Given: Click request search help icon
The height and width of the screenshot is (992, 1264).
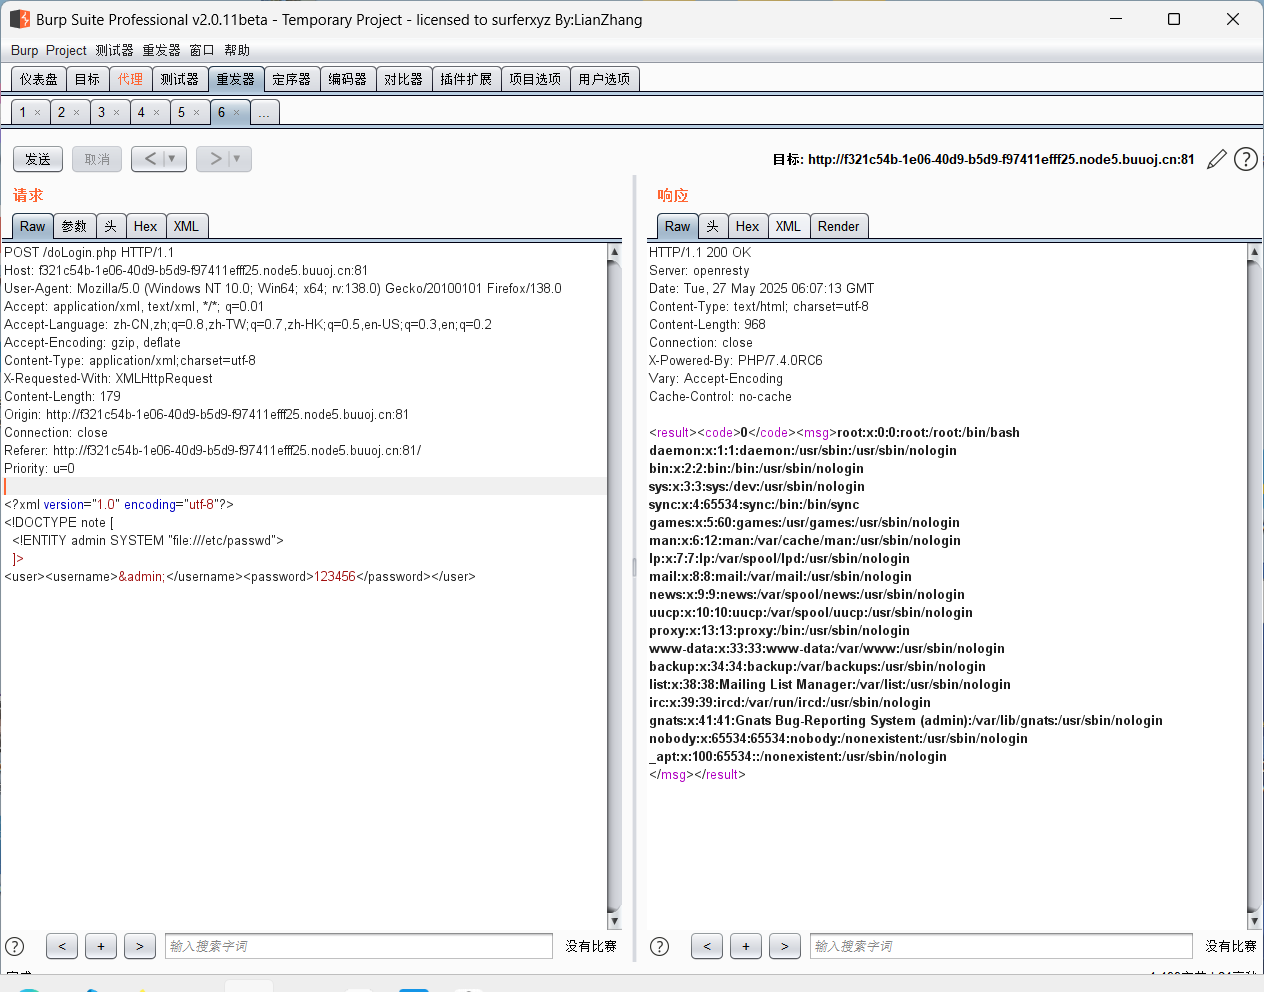Looking at the screenshot, I should click(x=15, y=946).
